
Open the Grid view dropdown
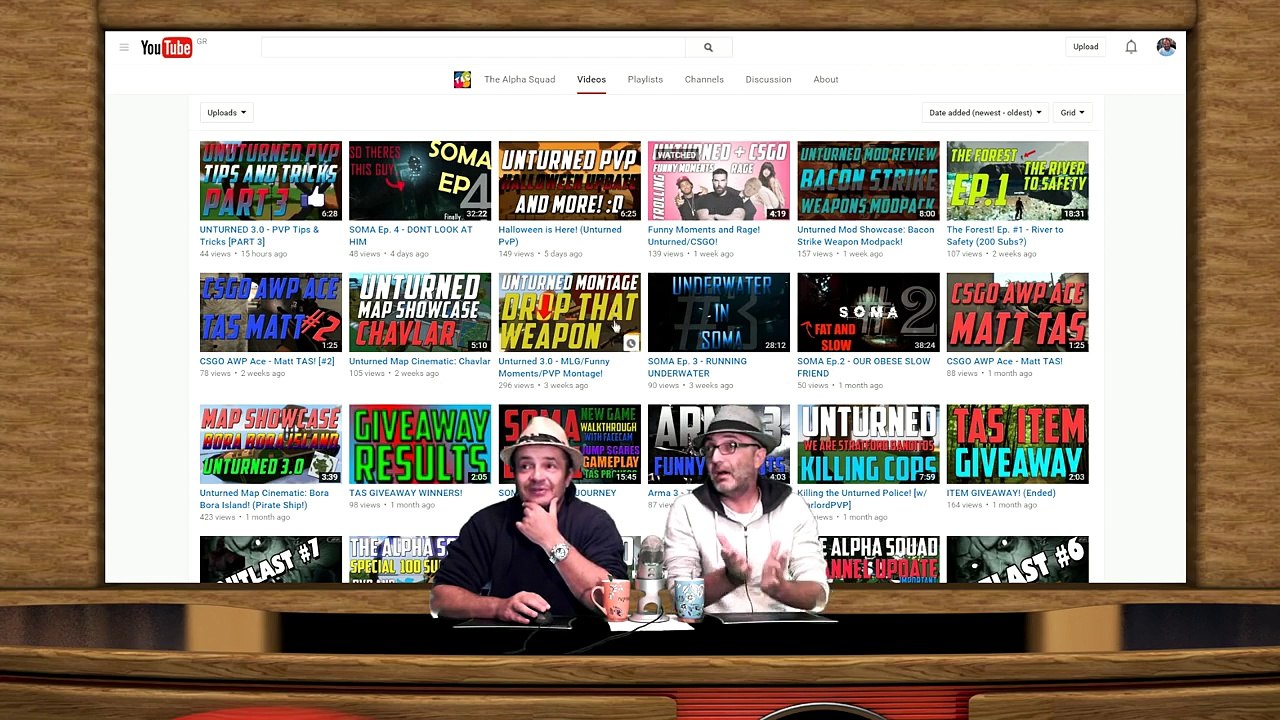click(x=1072, y=113)
